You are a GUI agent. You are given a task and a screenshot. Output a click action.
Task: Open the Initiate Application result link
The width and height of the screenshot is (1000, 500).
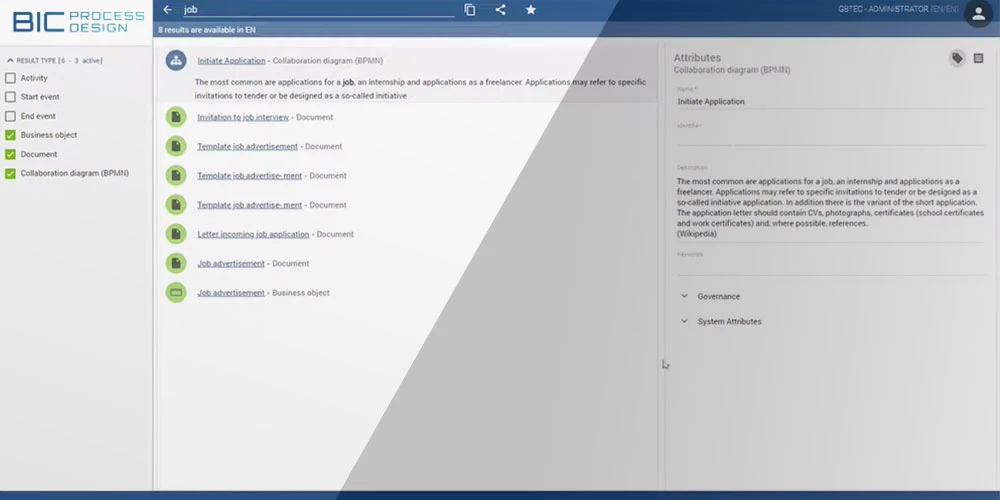[231, 61]
